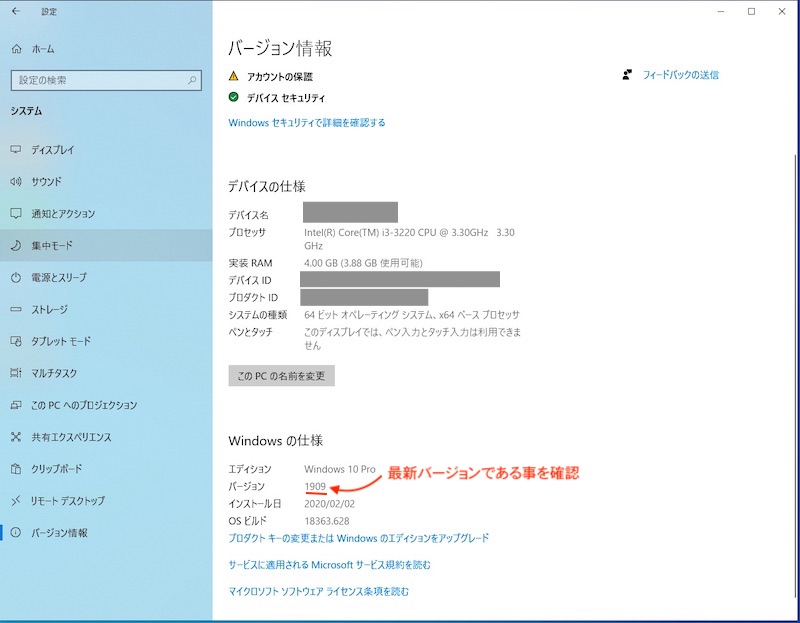
Task: Click the Notifications and actions icon
Action: click(16, 213)
